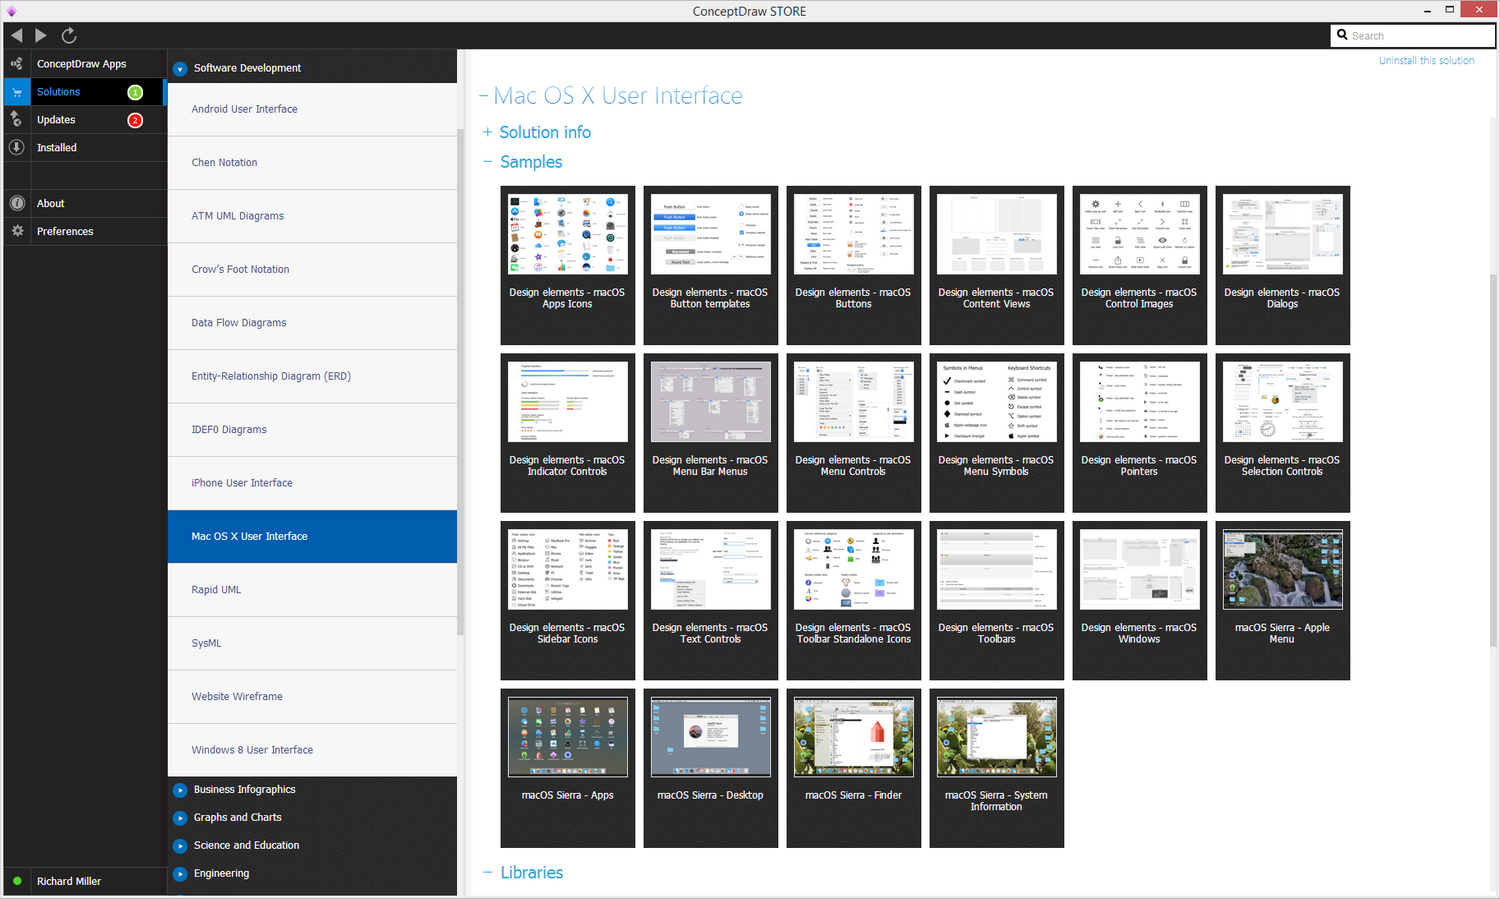Expand the Solution info section
1500x899 pixels.
coord(487,132)
